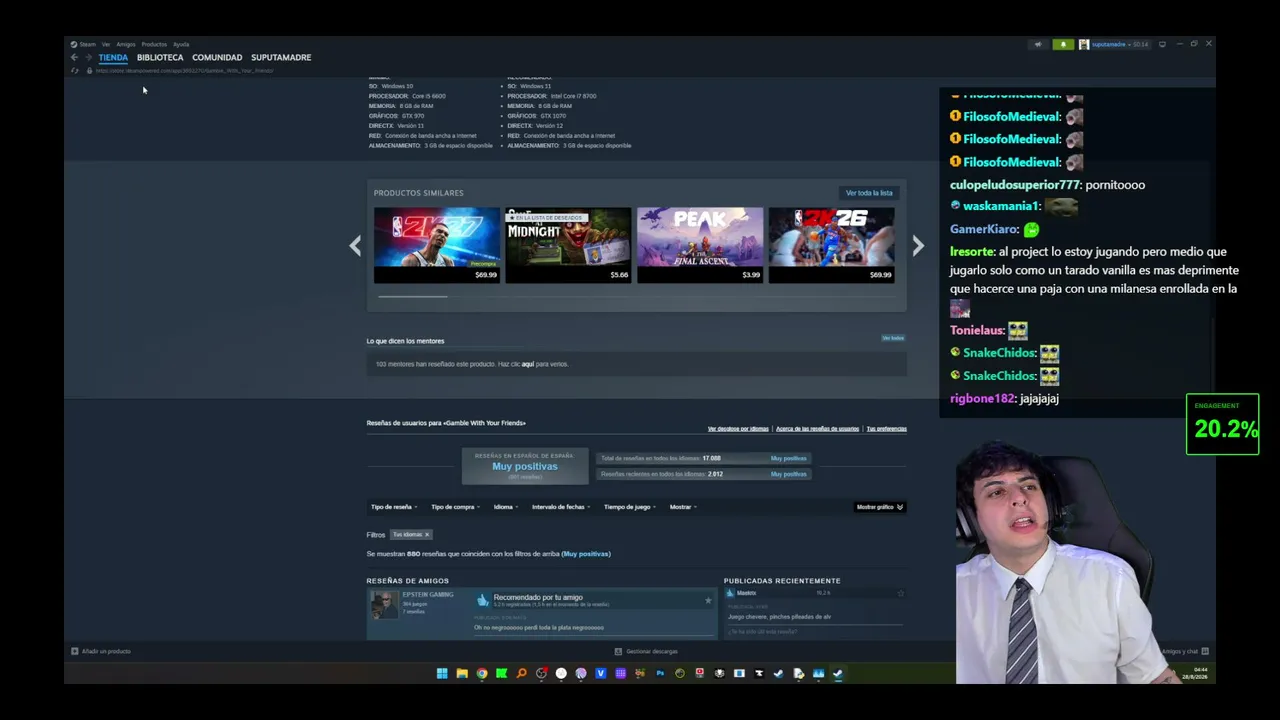Remove the 'Tus idiomas' filter tag
The height and width of the screenshot is (720, 1280).
[x=427, y=535]
